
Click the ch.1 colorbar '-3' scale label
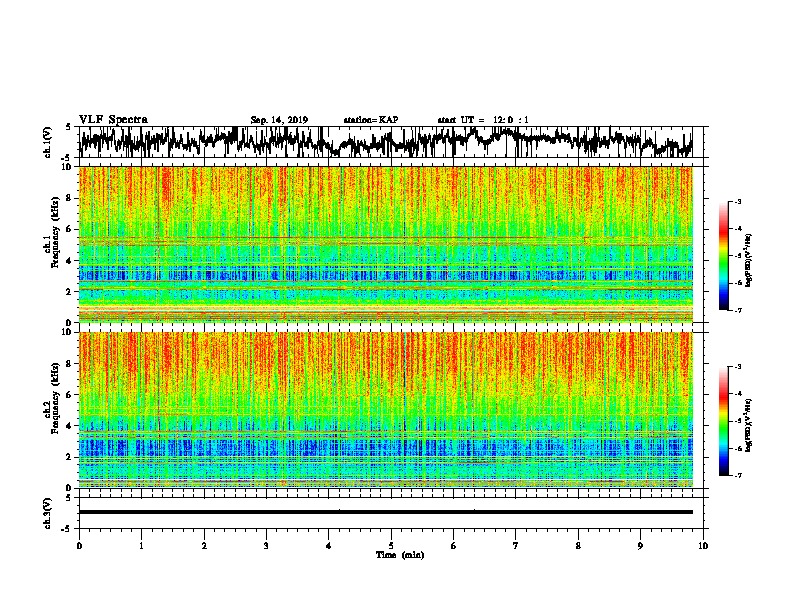pyautogui.click(x=737, y=201)
